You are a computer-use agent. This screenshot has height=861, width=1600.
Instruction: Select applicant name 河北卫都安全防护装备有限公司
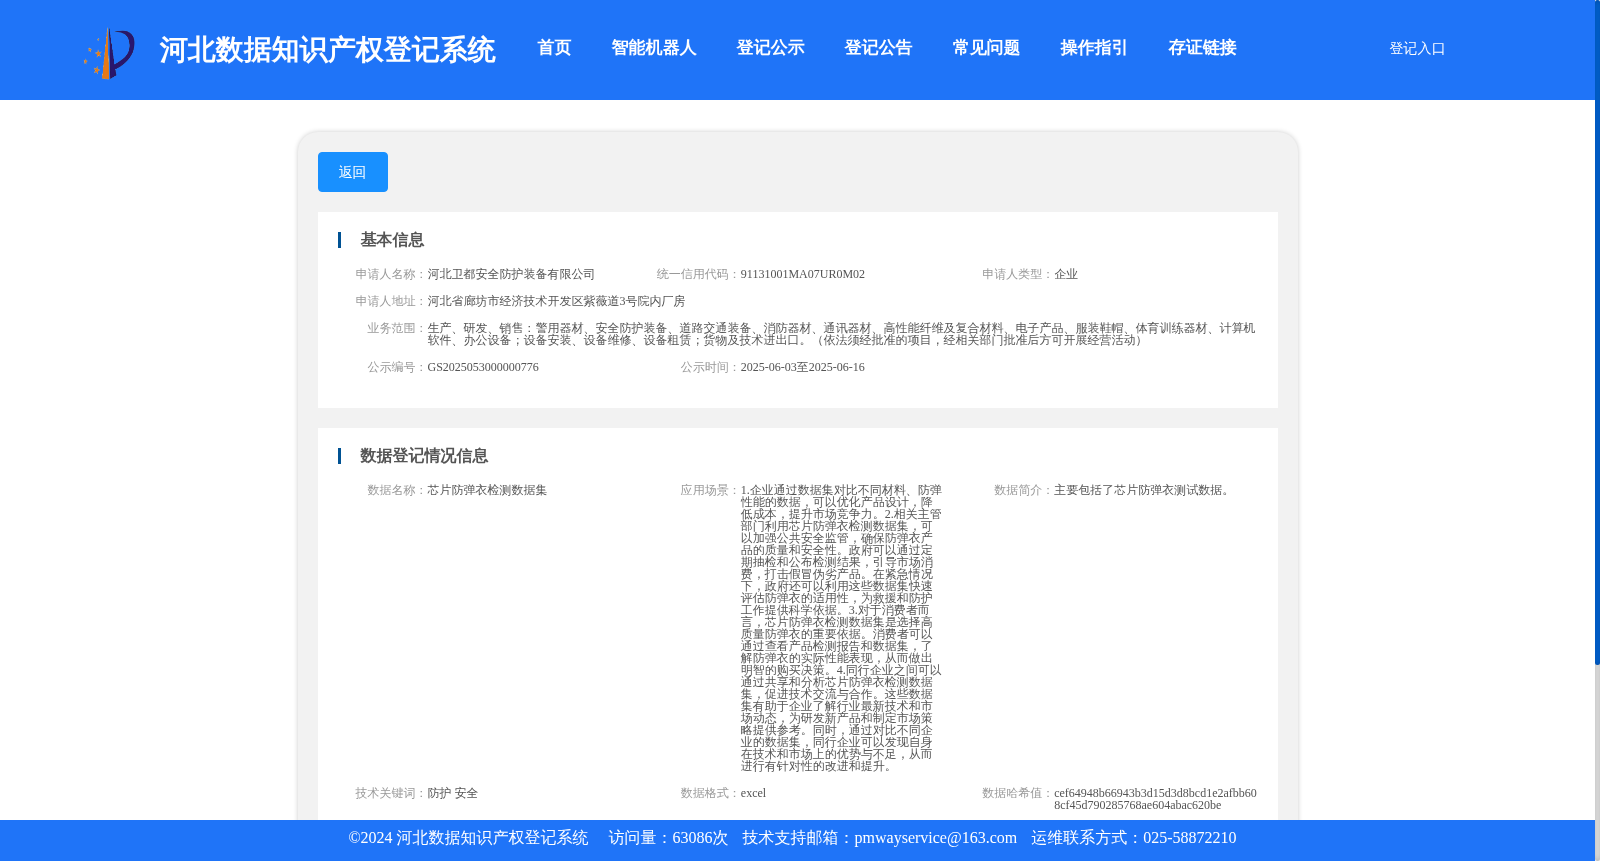511,274
